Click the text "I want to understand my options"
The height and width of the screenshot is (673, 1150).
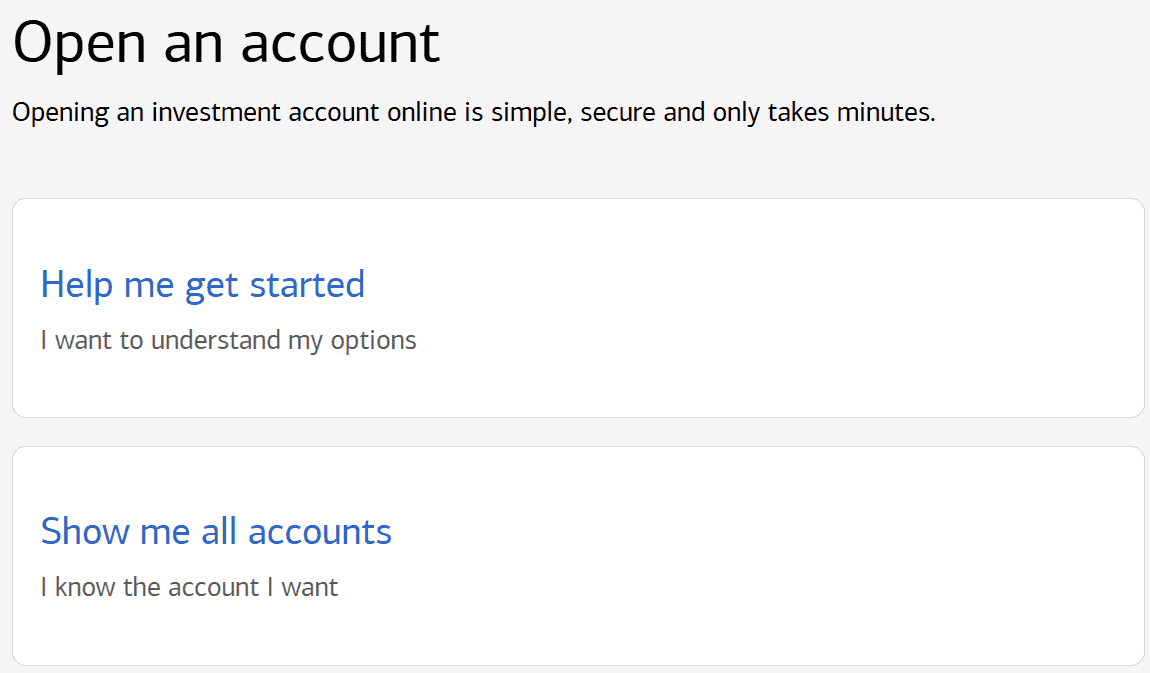227,340
